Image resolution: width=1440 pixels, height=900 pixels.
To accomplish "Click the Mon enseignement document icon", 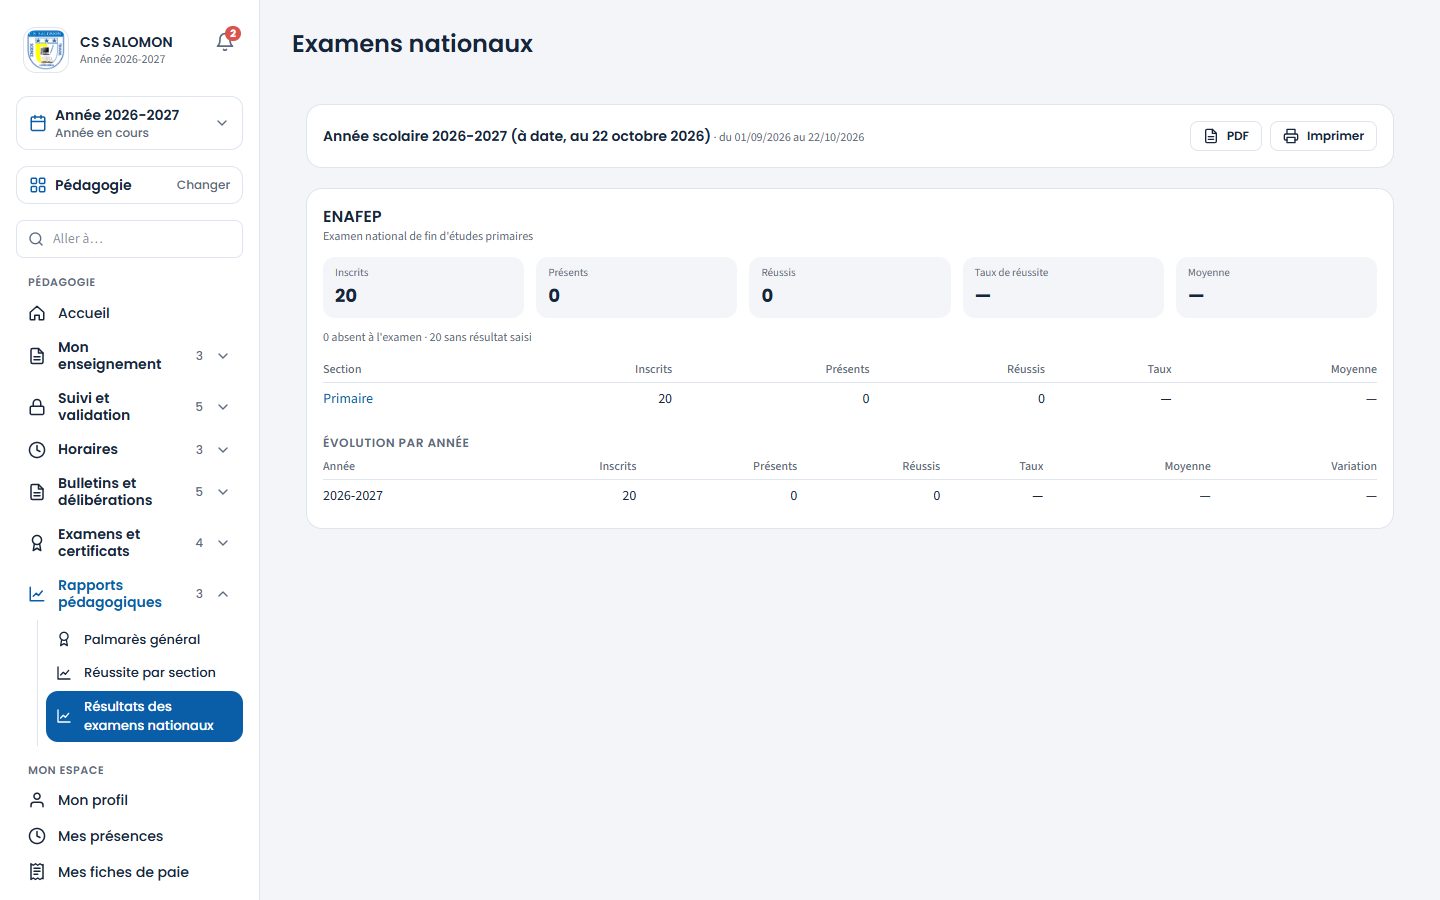I will coord(37,356).
